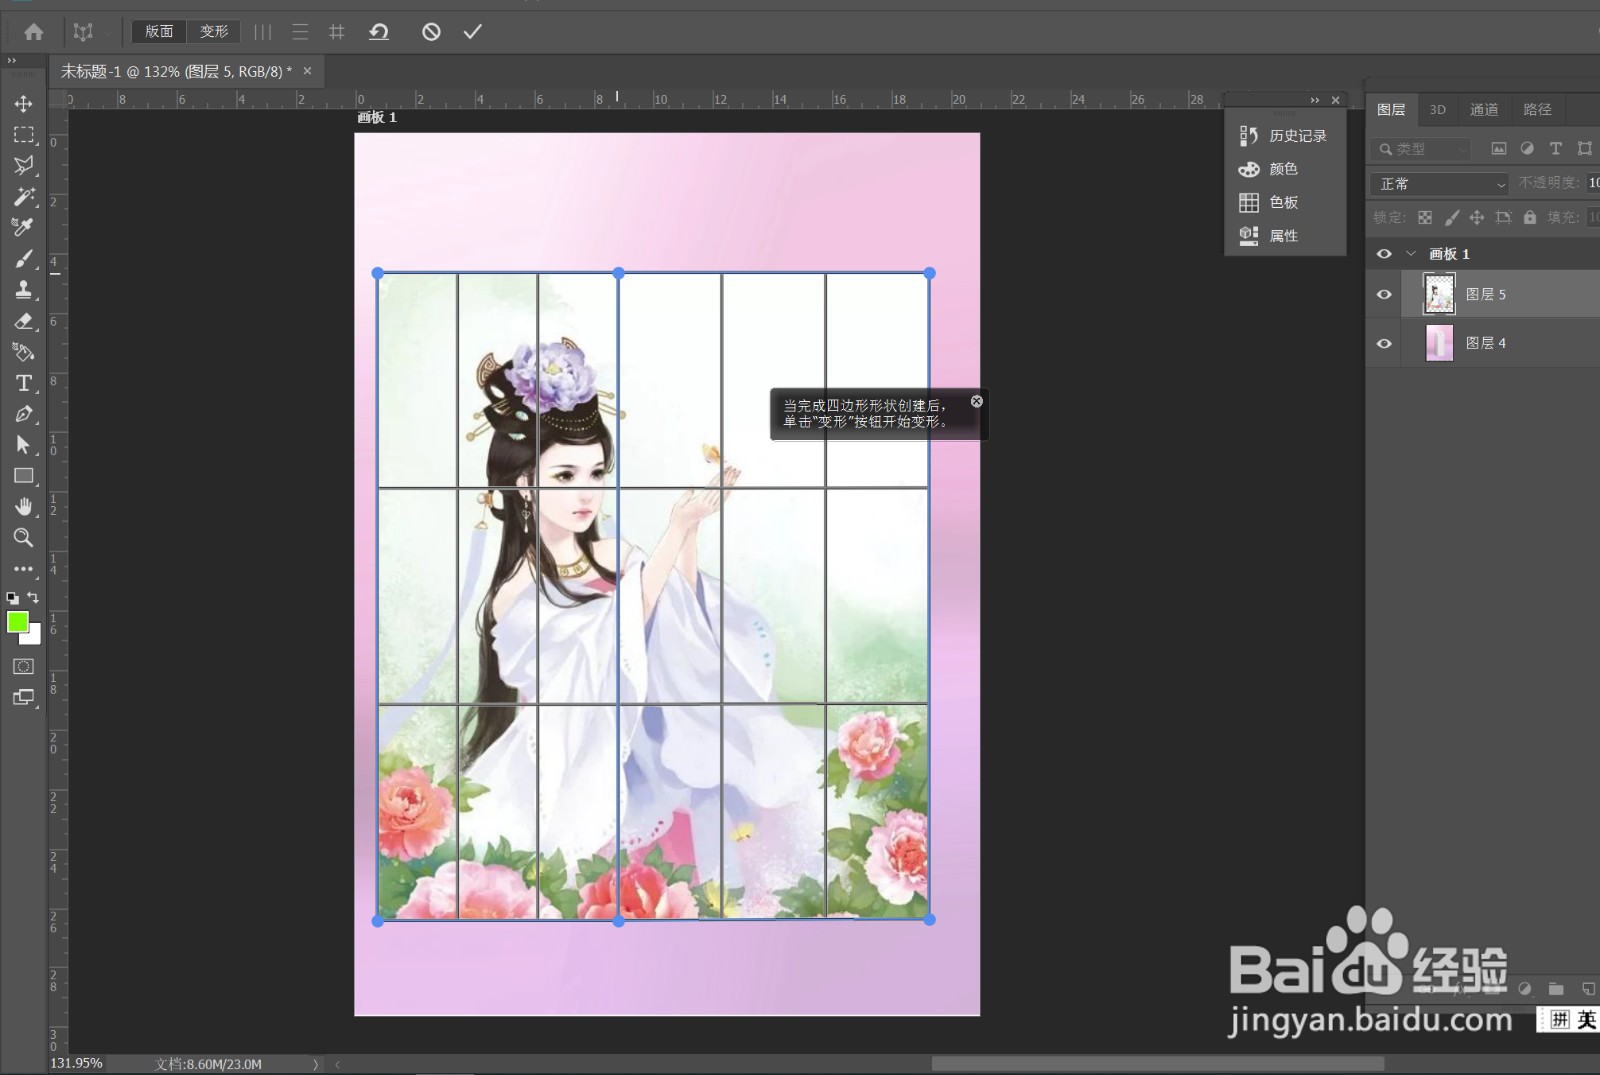1600x1075 pixels.
Task: Select the Eyedropper tool
Action: [24, 228]
